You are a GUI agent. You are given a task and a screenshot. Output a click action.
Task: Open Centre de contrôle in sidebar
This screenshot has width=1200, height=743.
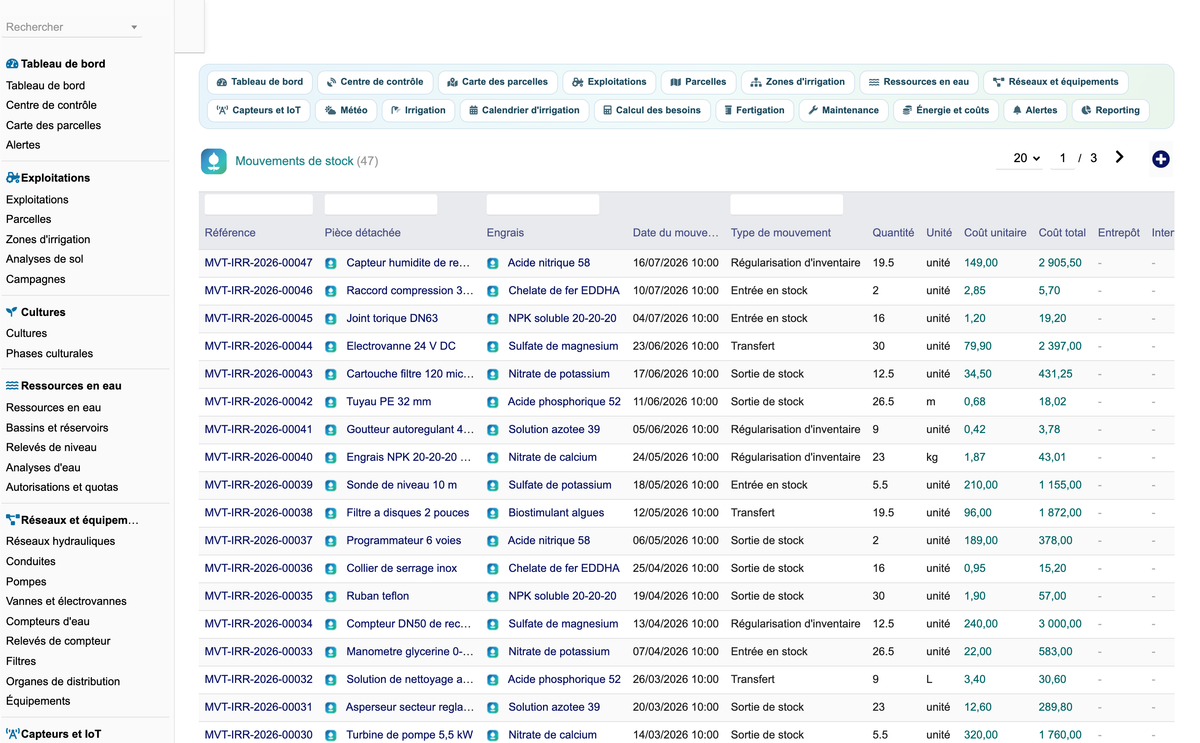coord(51,105)
